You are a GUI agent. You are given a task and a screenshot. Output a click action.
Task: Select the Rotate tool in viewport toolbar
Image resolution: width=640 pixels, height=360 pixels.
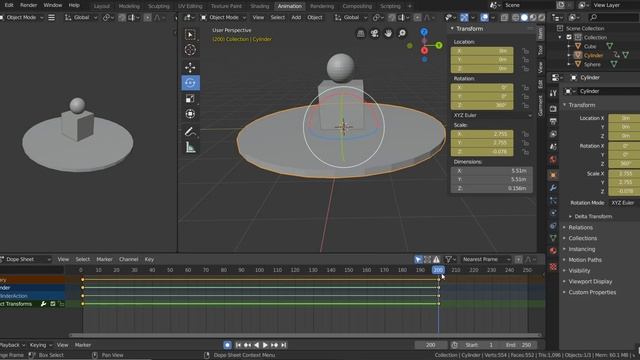(x=190, y=83)
